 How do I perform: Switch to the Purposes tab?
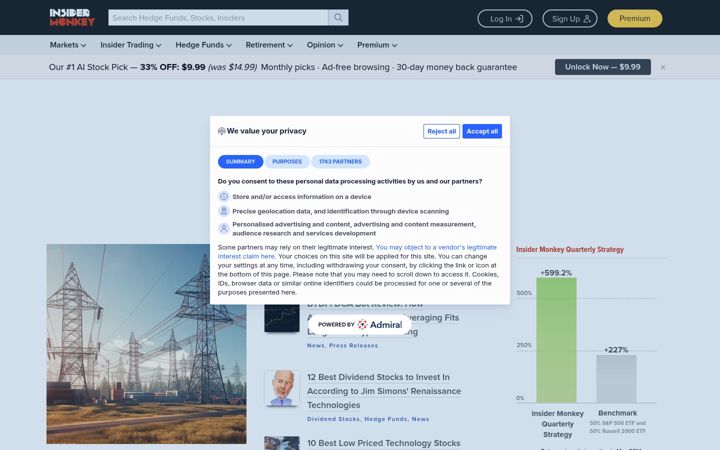coord(287,162)
